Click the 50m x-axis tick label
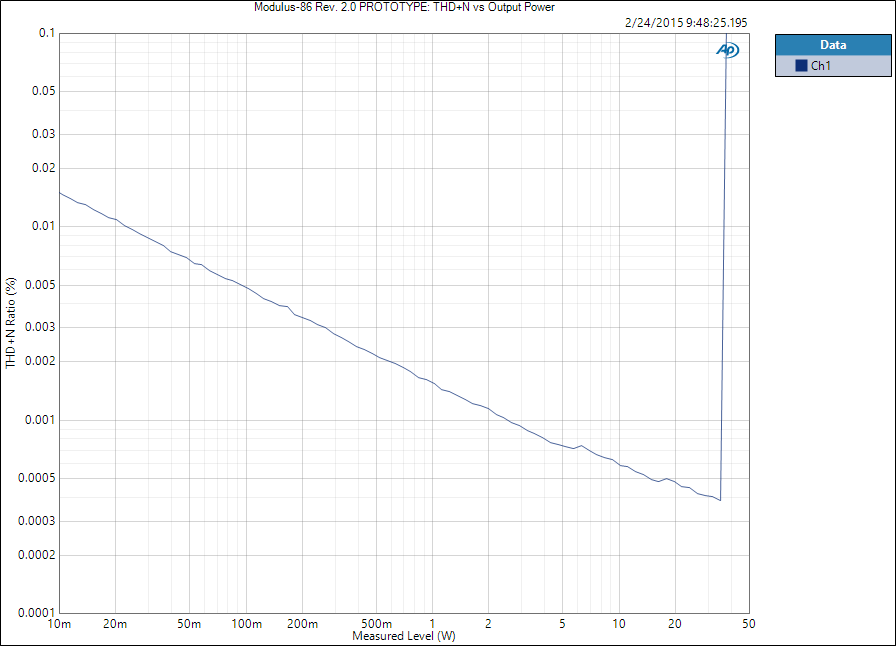The width and height of the screenshot is (896, 646). (x=189, y=624)
